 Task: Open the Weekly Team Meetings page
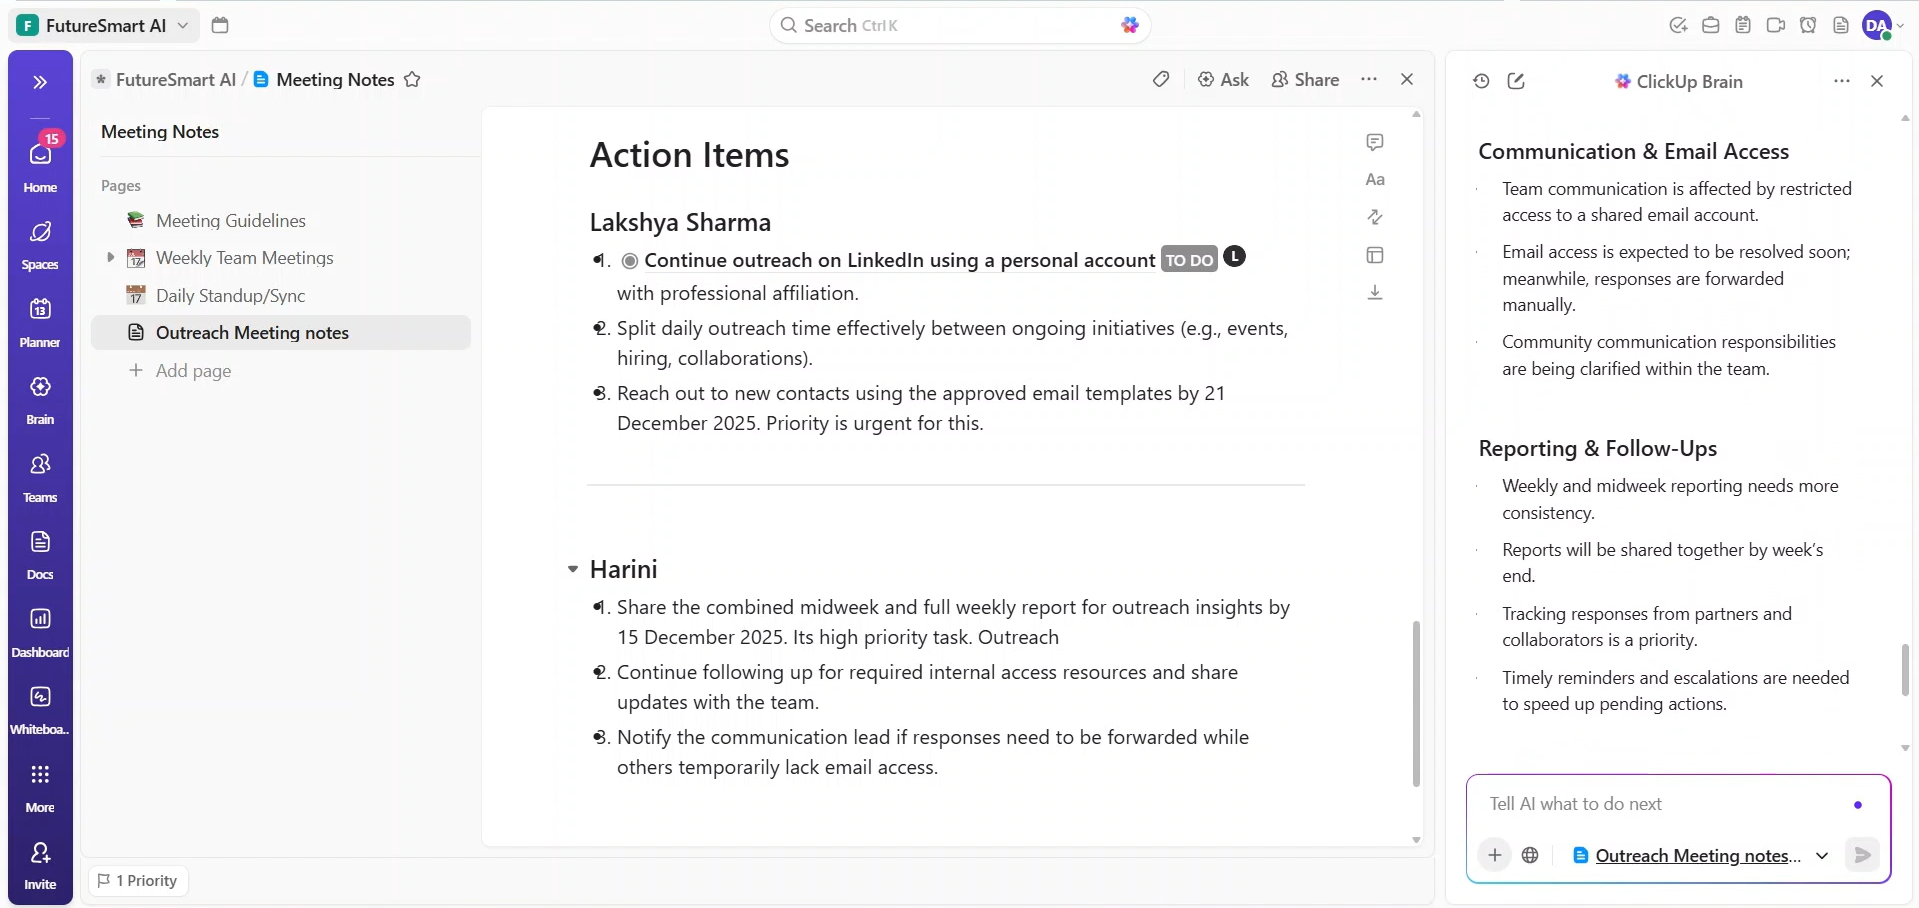click(245, 258)
